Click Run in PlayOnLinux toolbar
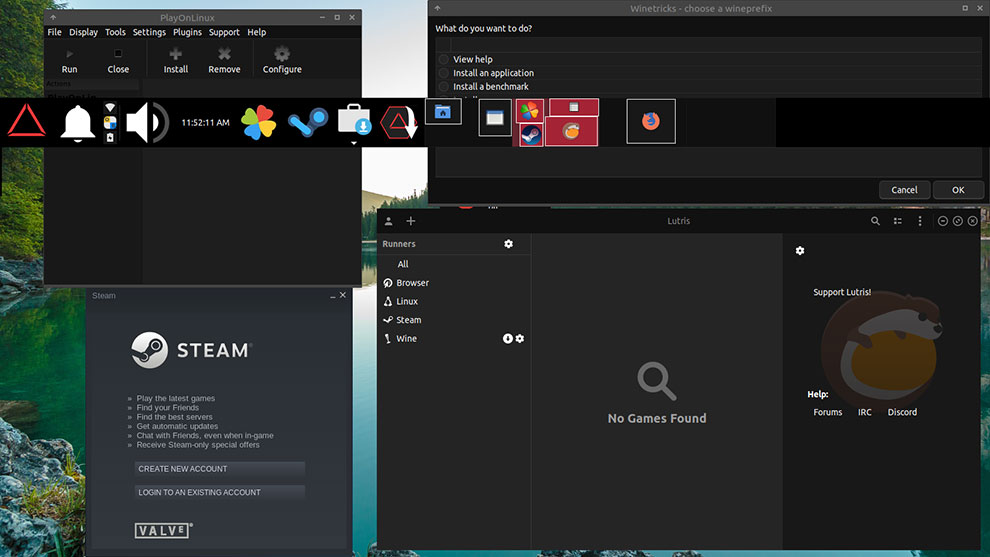The width and height of the screenshot is (990, 557). [69, 61]
